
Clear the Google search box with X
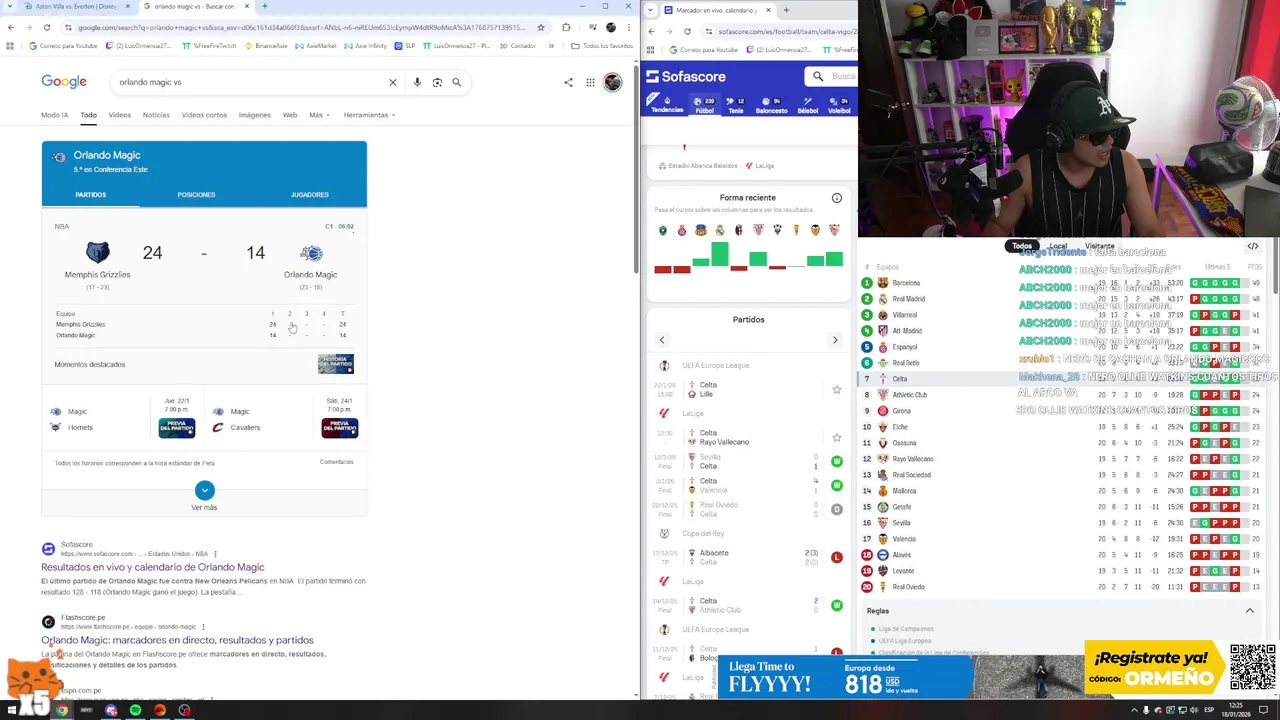393,82
